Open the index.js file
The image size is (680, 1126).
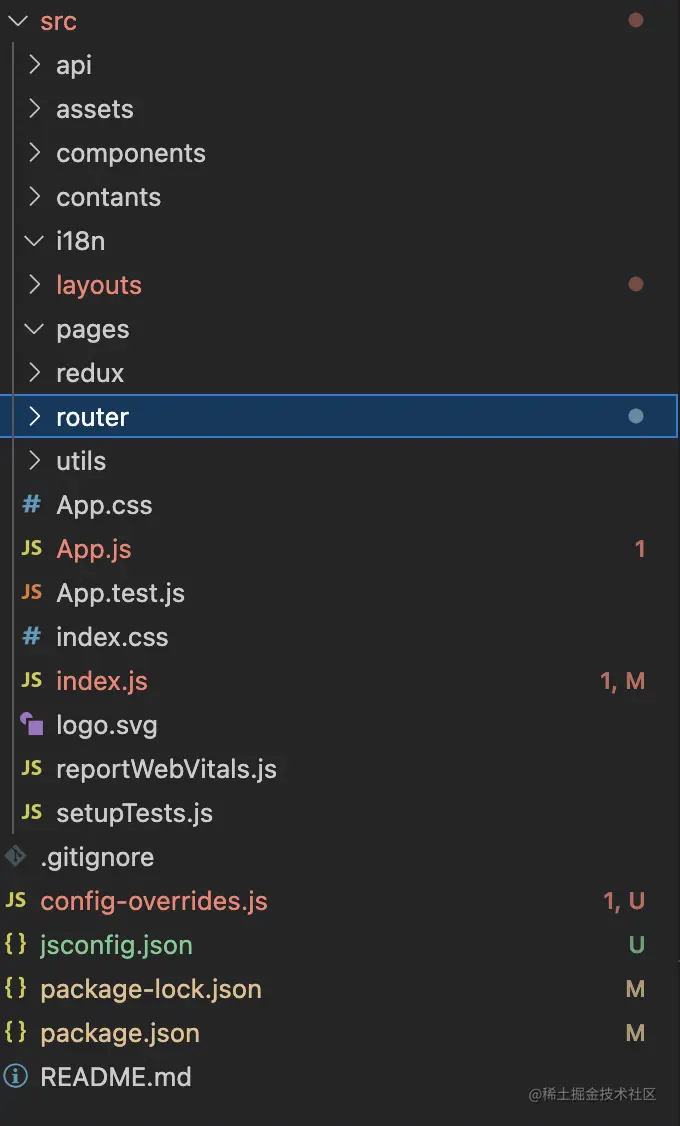click(102, 681)
